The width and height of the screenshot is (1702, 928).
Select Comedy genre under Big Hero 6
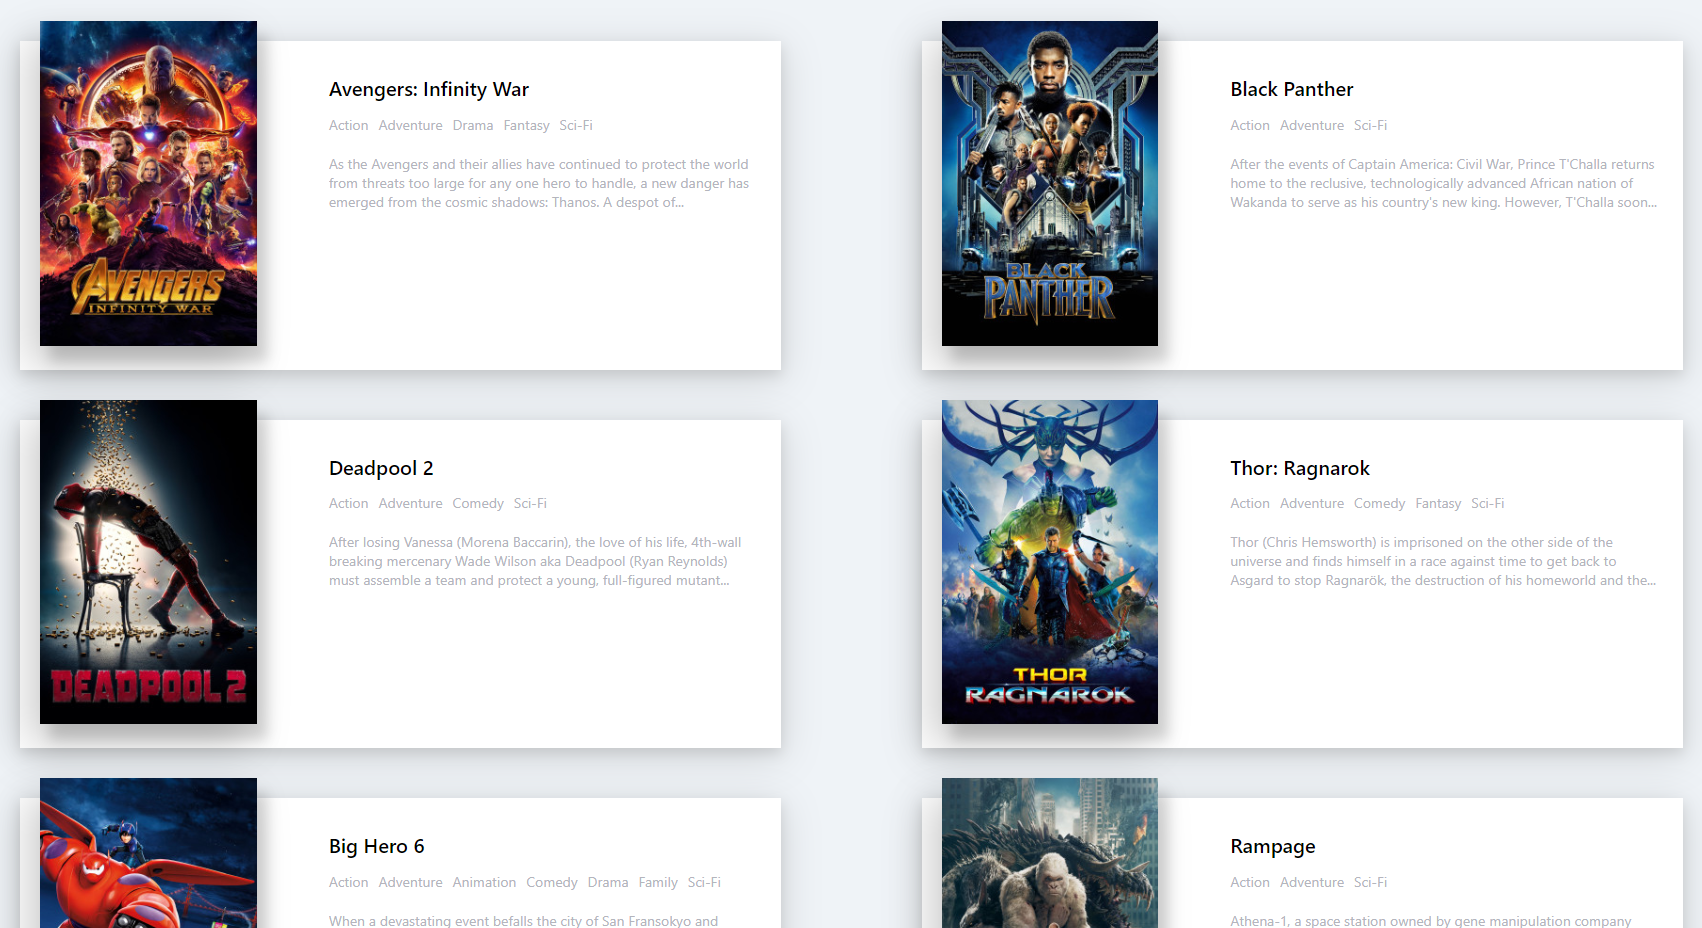(552, 882)
